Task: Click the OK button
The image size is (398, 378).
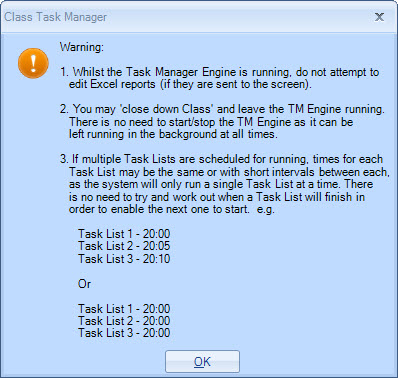Action: click(202, 361)
